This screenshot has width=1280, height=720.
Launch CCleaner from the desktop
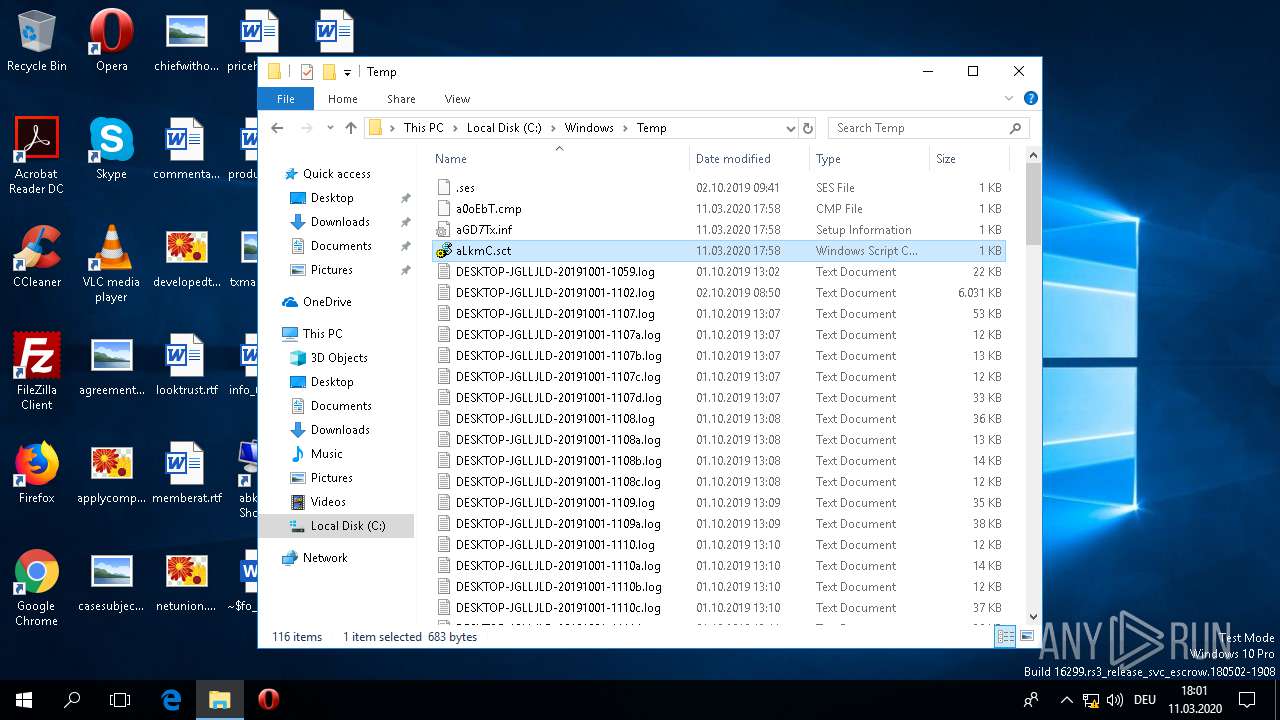coord(37,257)
